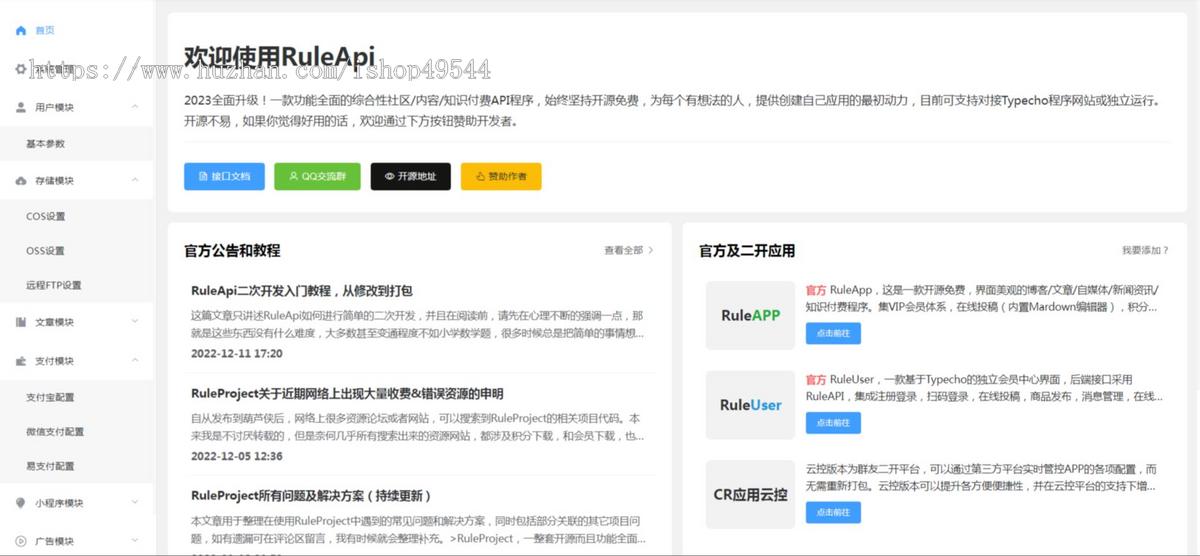Click the green QQ交流群 button

pyautogui.click(x=317, y=176)
